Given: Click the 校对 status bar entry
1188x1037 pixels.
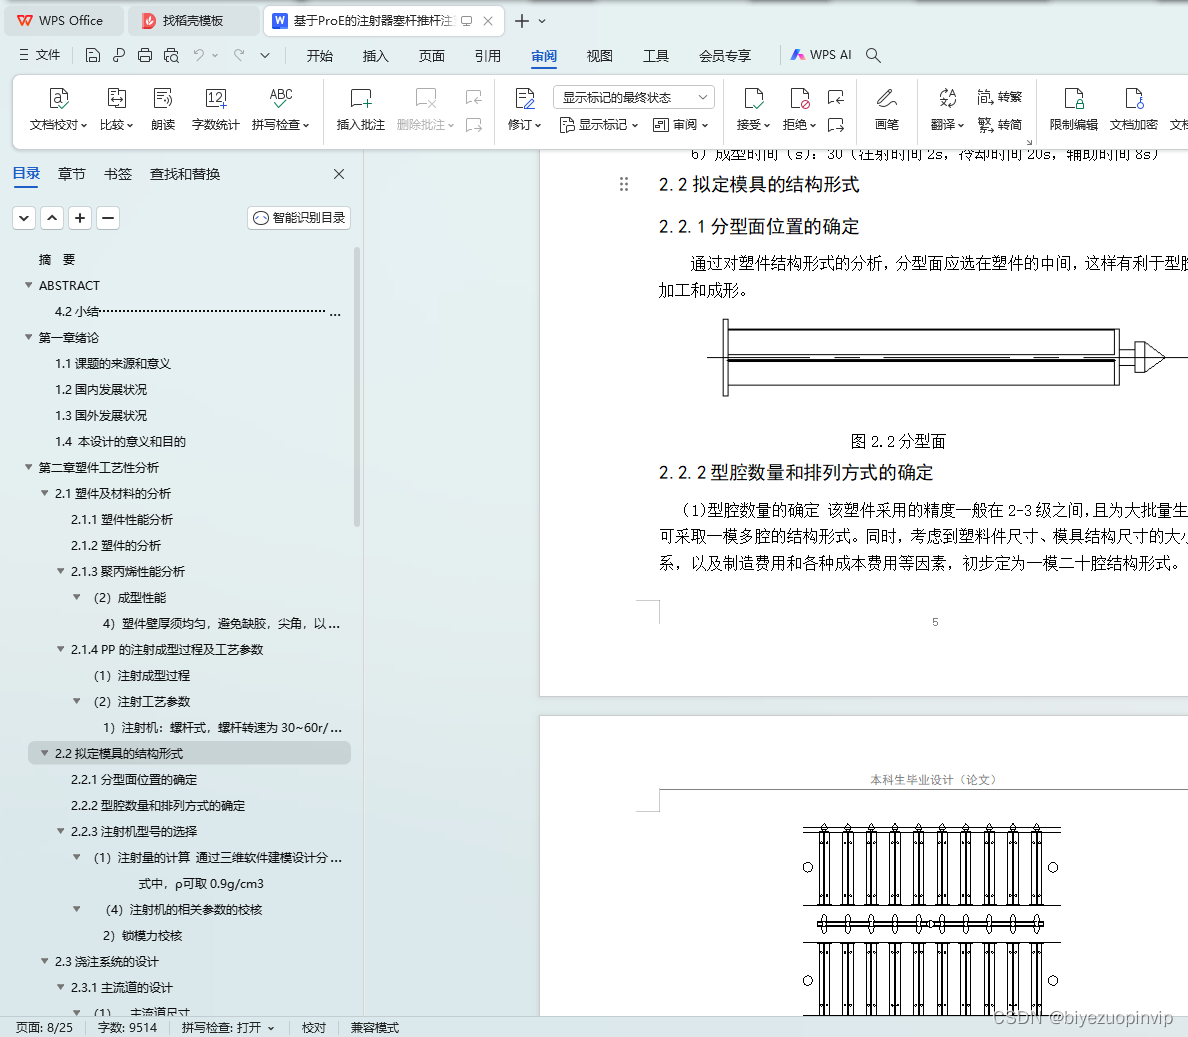Looking at the screenshot, I should point(314,1028).
